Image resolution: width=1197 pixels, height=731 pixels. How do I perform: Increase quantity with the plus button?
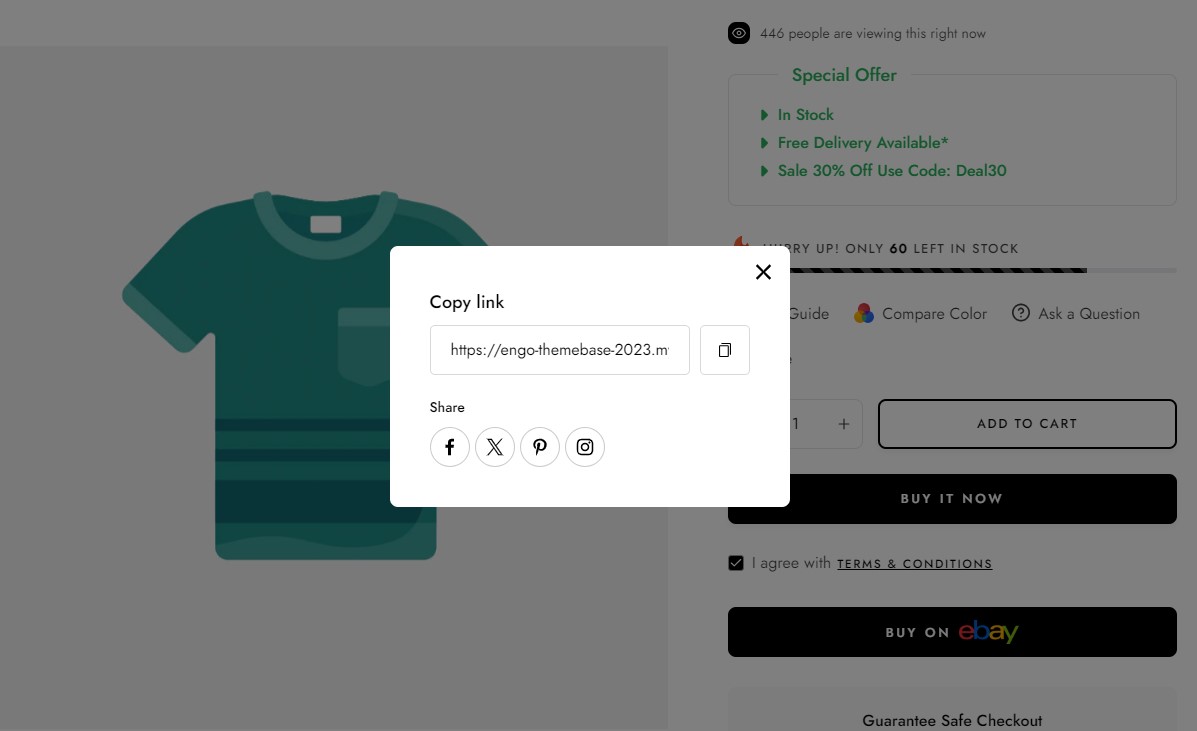pos(844,423)
